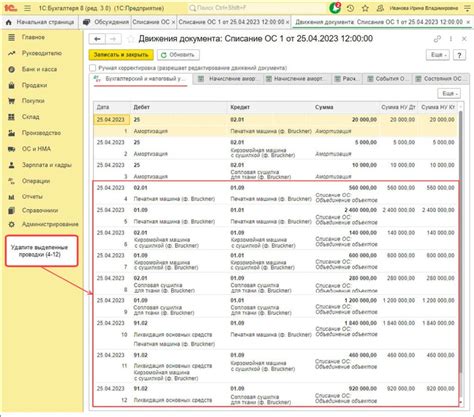Open the Банк и касса section
The height and width of the screenshot is (417, 474).
point(39,69)
